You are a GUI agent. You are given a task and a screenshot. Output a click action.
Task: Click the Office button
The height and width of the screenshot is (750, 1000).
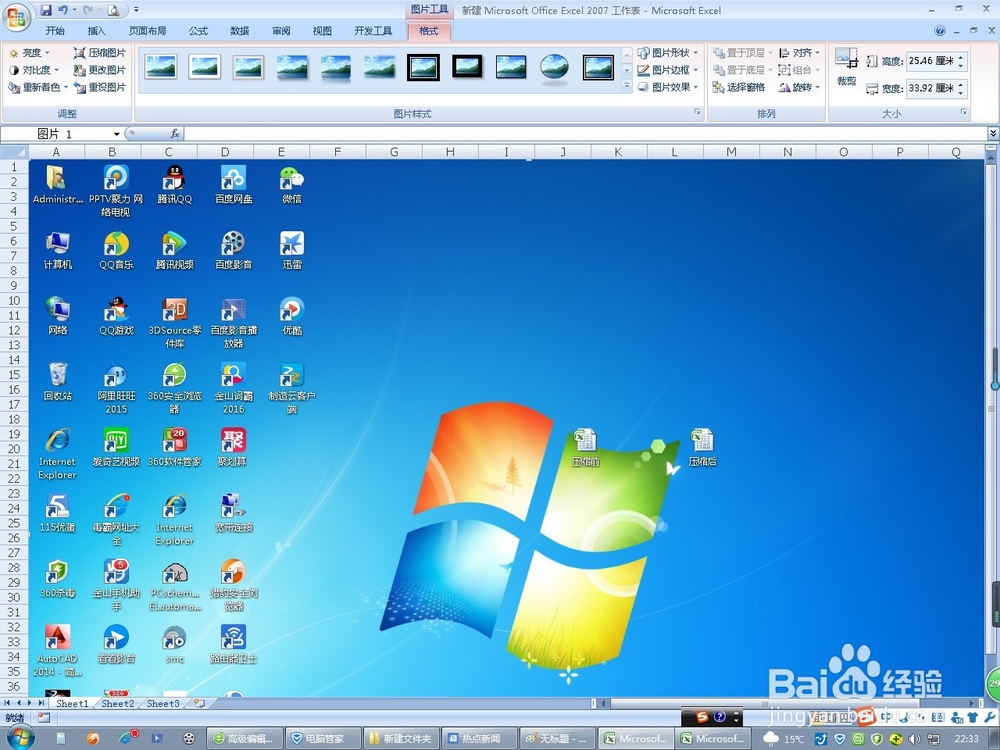point(17,17)
